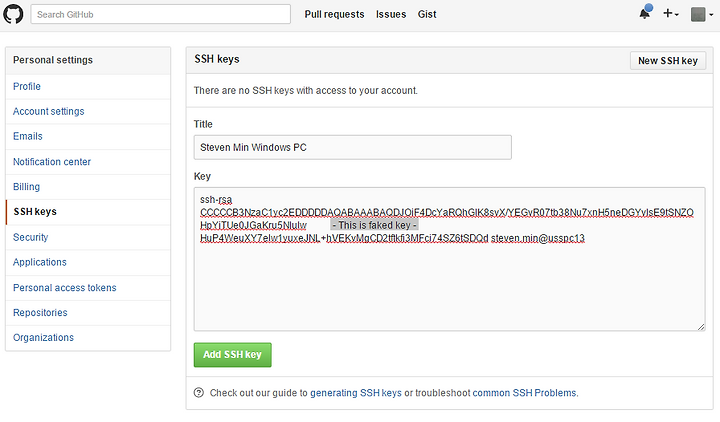
Task: Open the generating SSH keys guide
Action: pyautogui.click(x=356, y=393)
